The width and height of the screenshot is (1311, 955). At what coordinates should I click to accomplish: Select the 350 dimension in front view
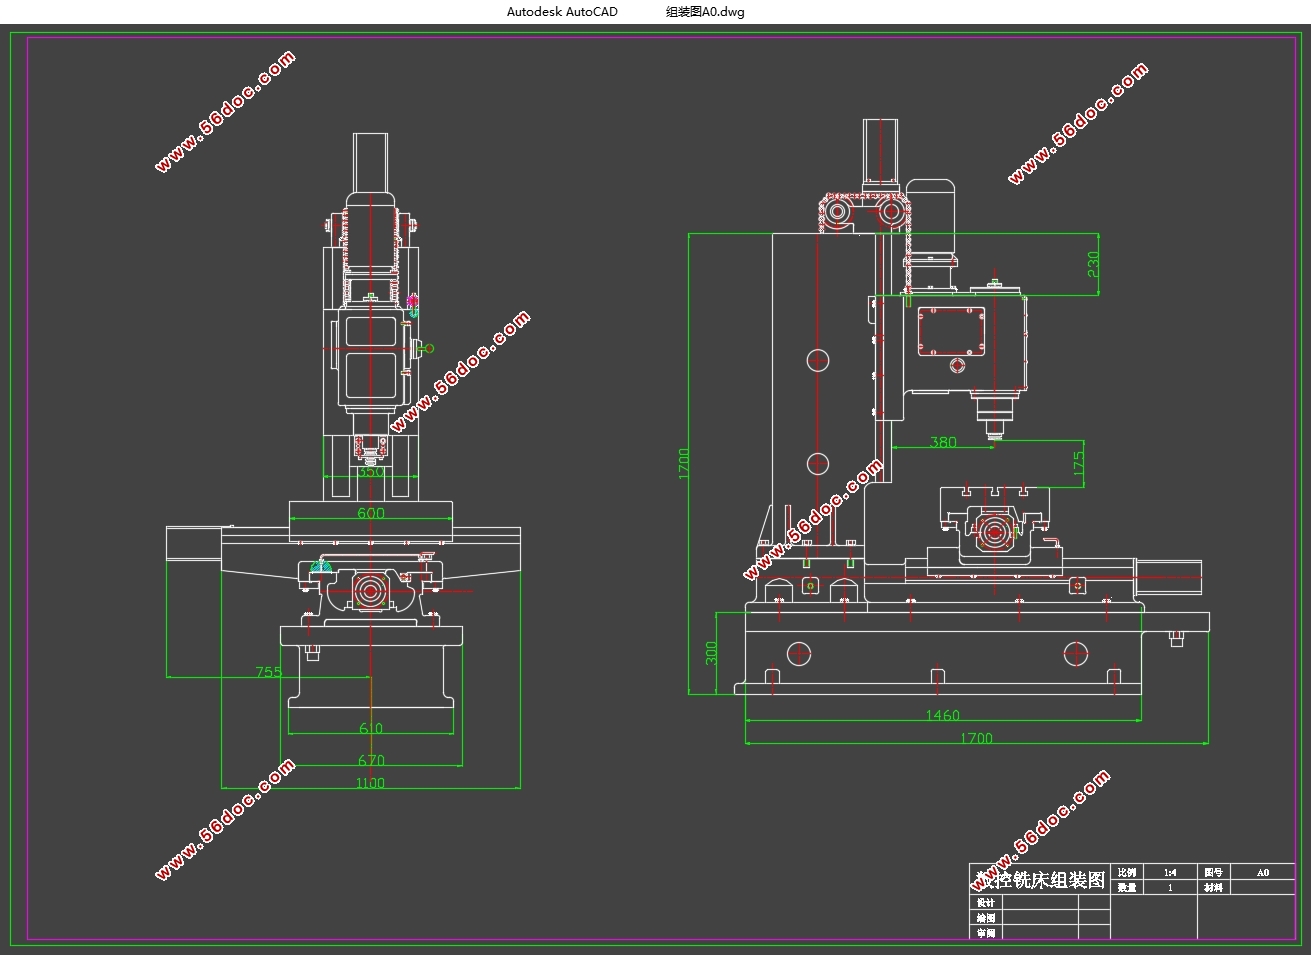371,472
